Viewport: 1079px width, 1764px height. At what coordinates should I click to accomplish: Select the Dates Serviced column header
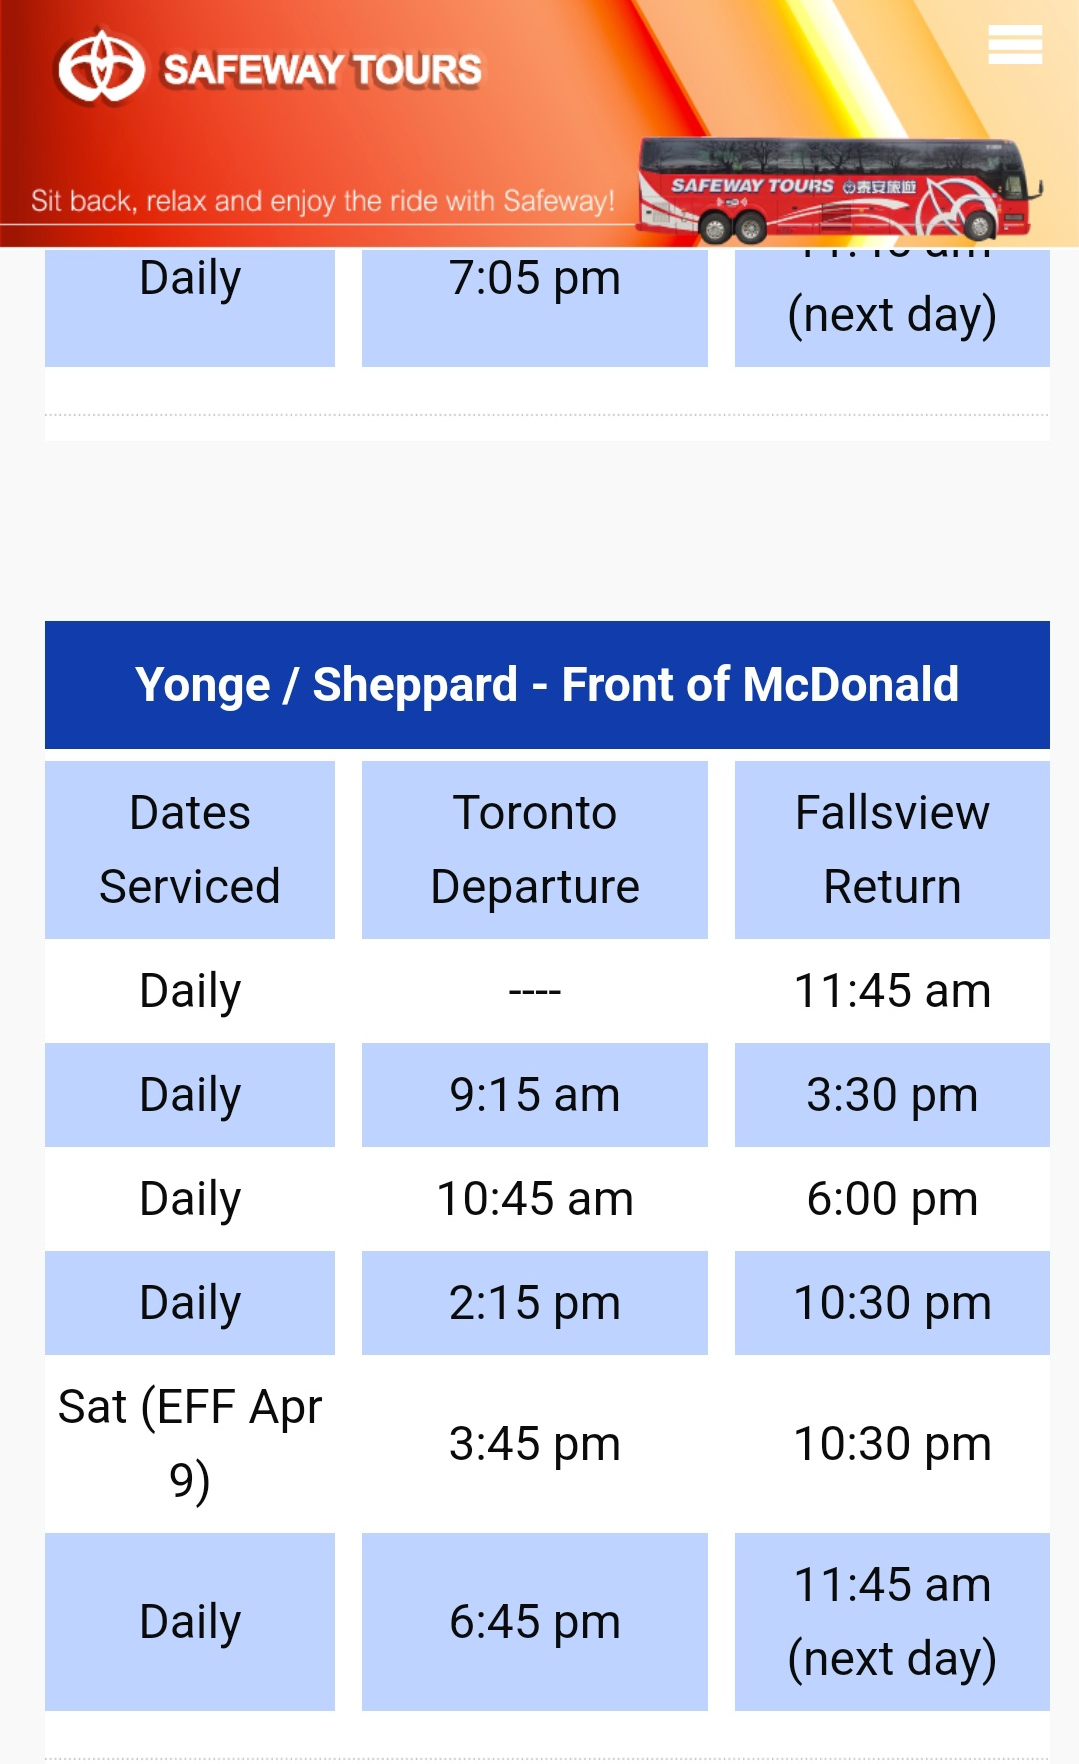(x=190, y=849)
